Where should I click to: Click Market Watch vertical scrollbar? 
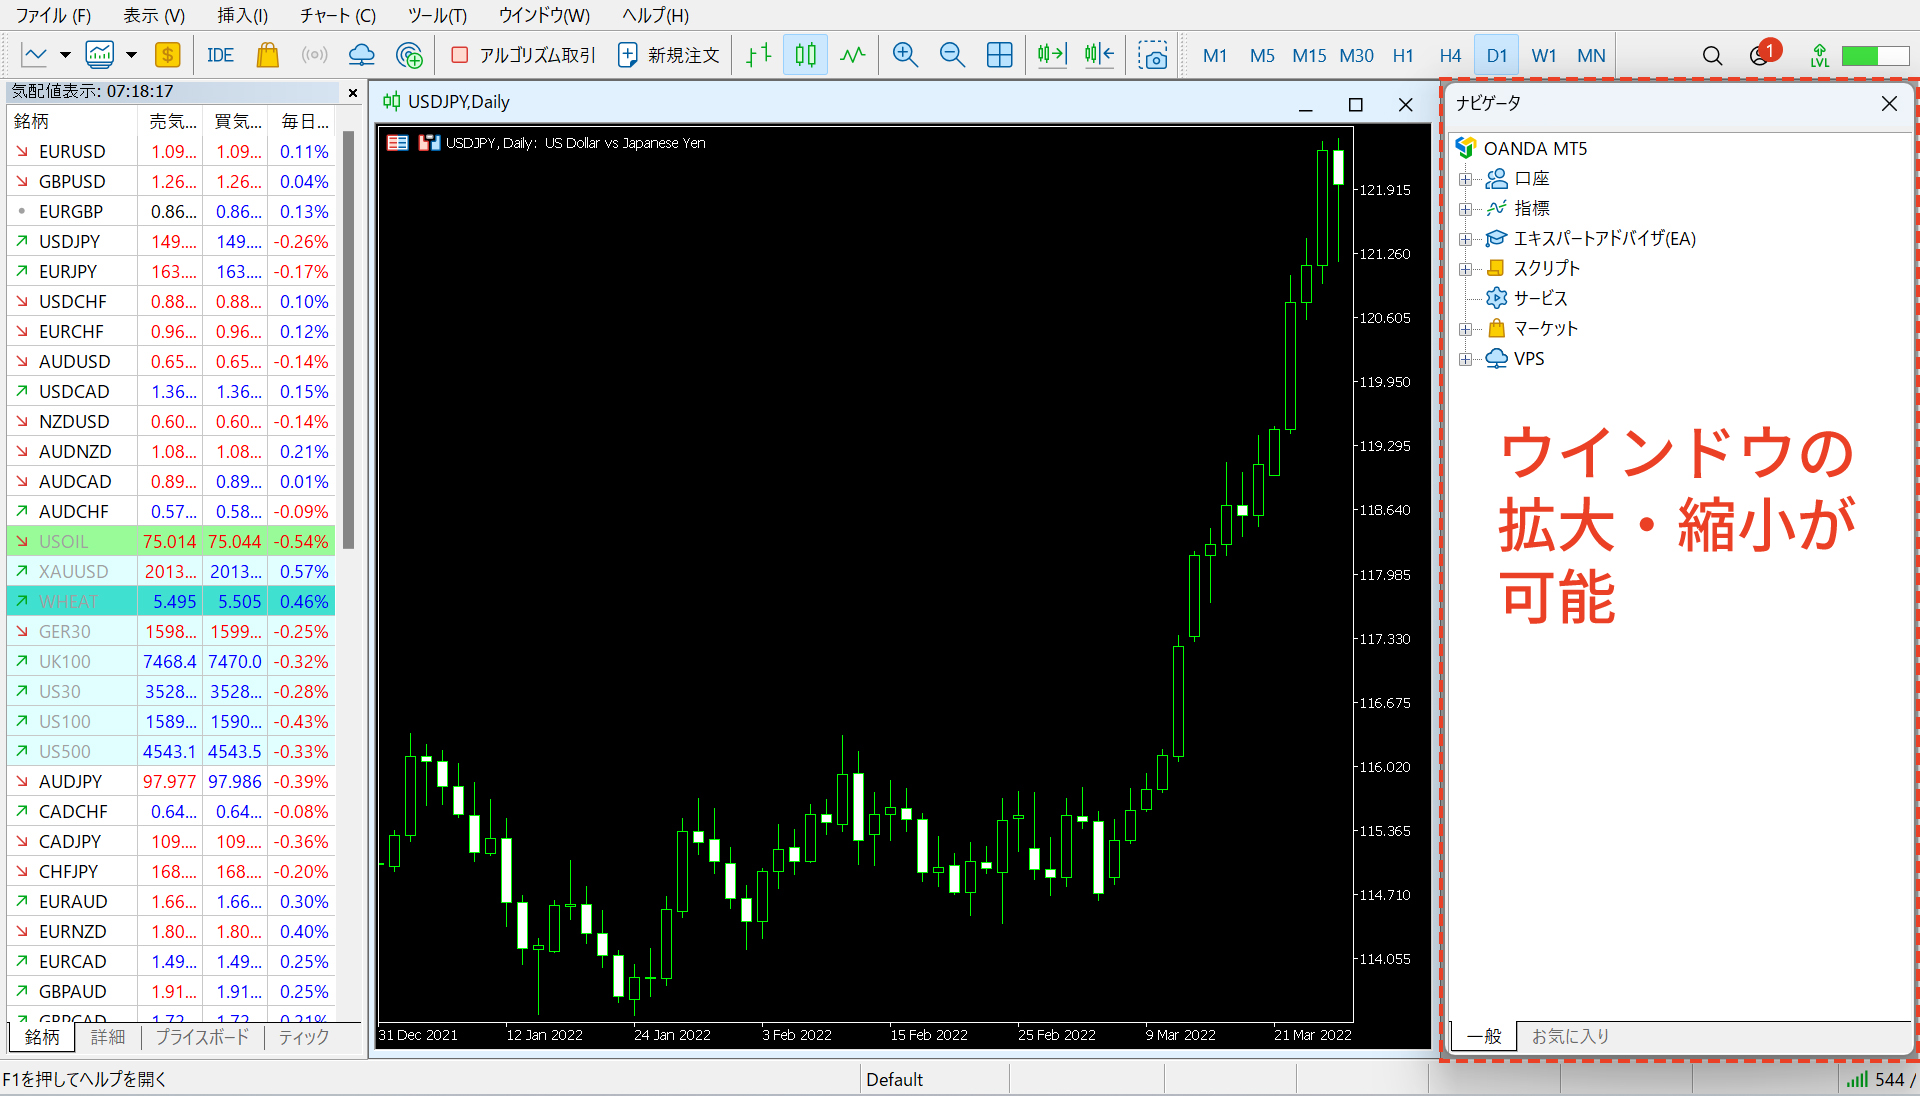point(349,340)
